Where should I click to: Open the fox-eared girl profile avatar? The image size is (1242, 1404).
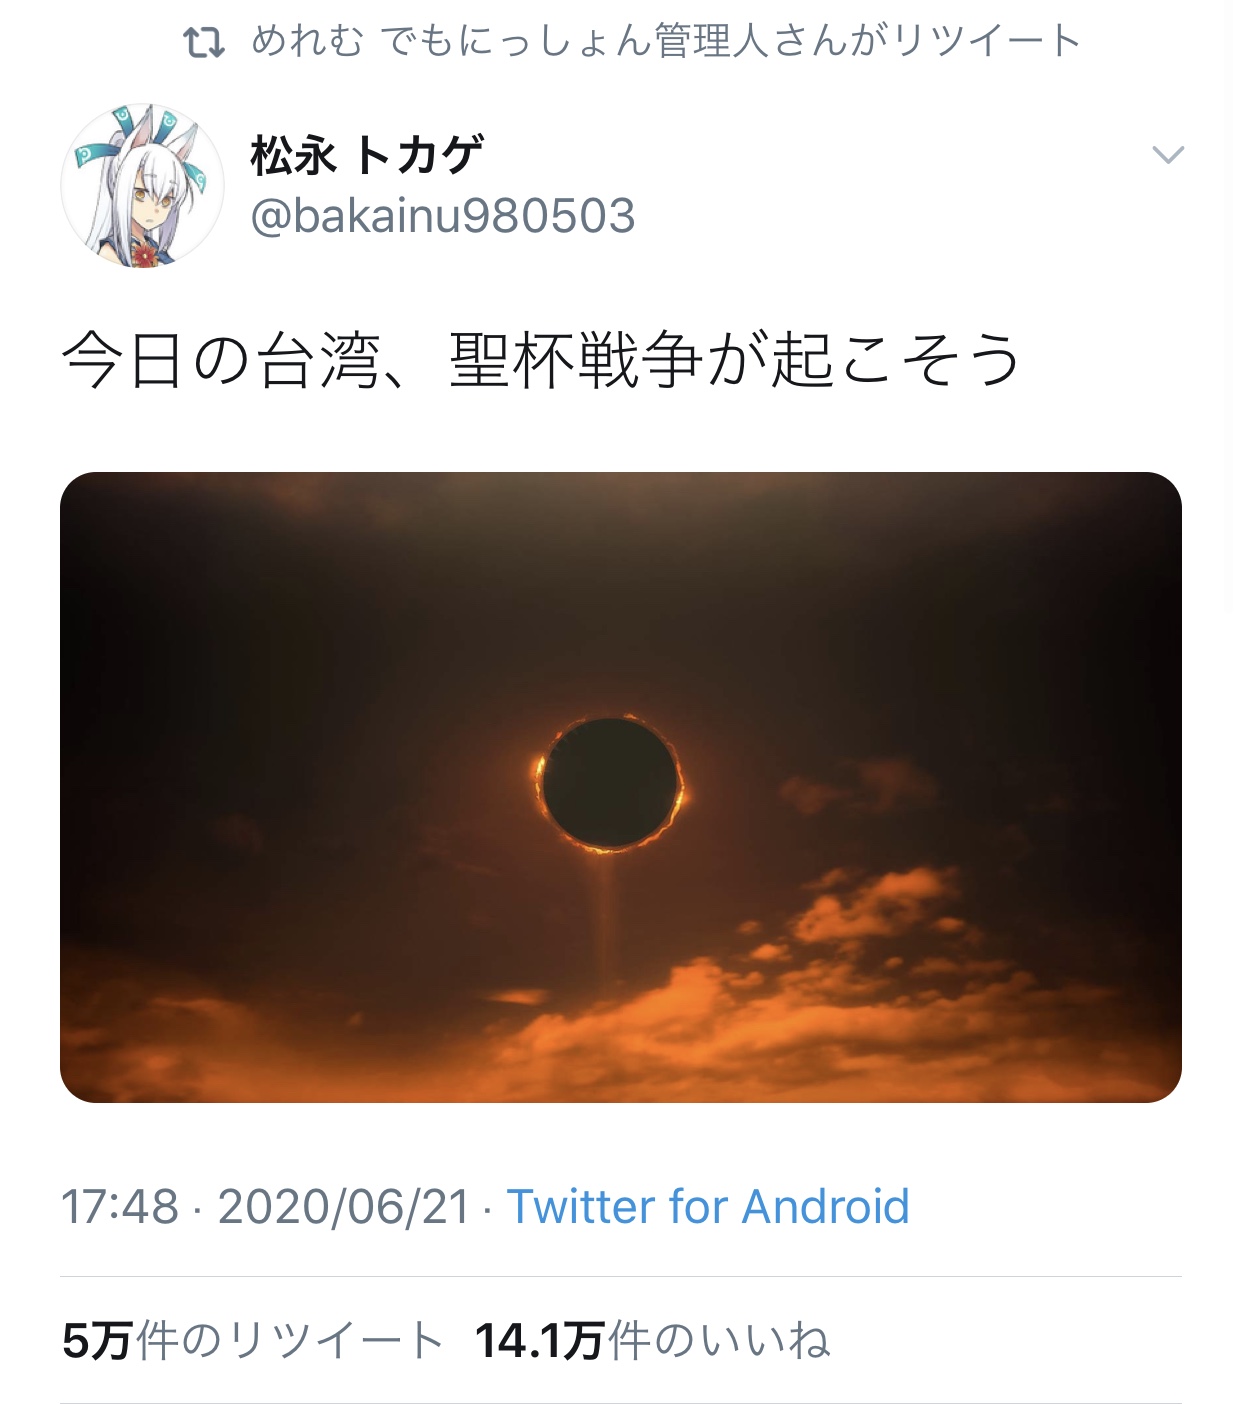pyautogui.click(x=143, y=185)
